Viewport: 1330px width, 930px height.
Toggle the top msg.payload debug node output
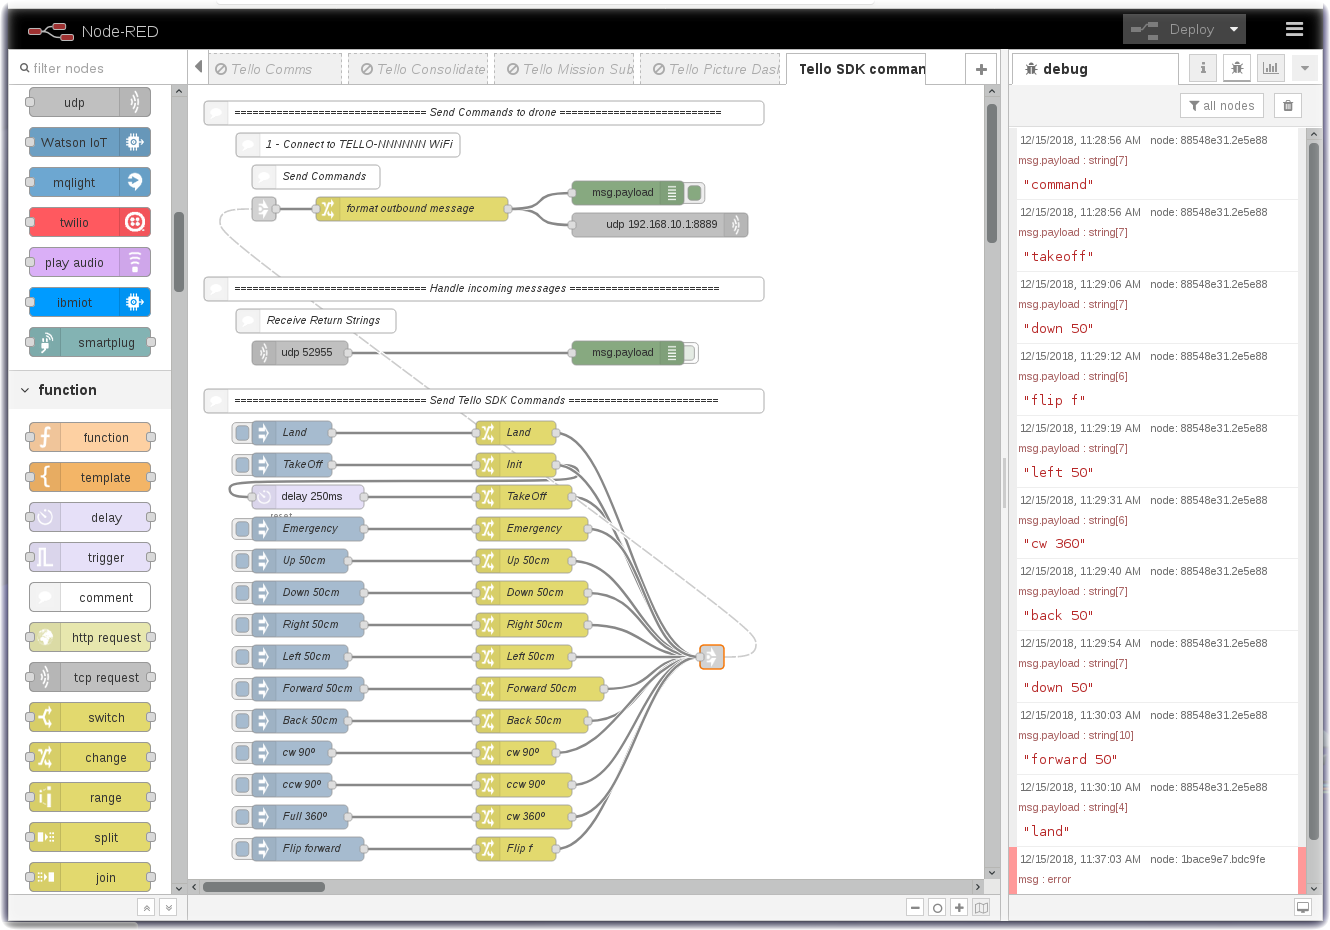coord(695,193)
